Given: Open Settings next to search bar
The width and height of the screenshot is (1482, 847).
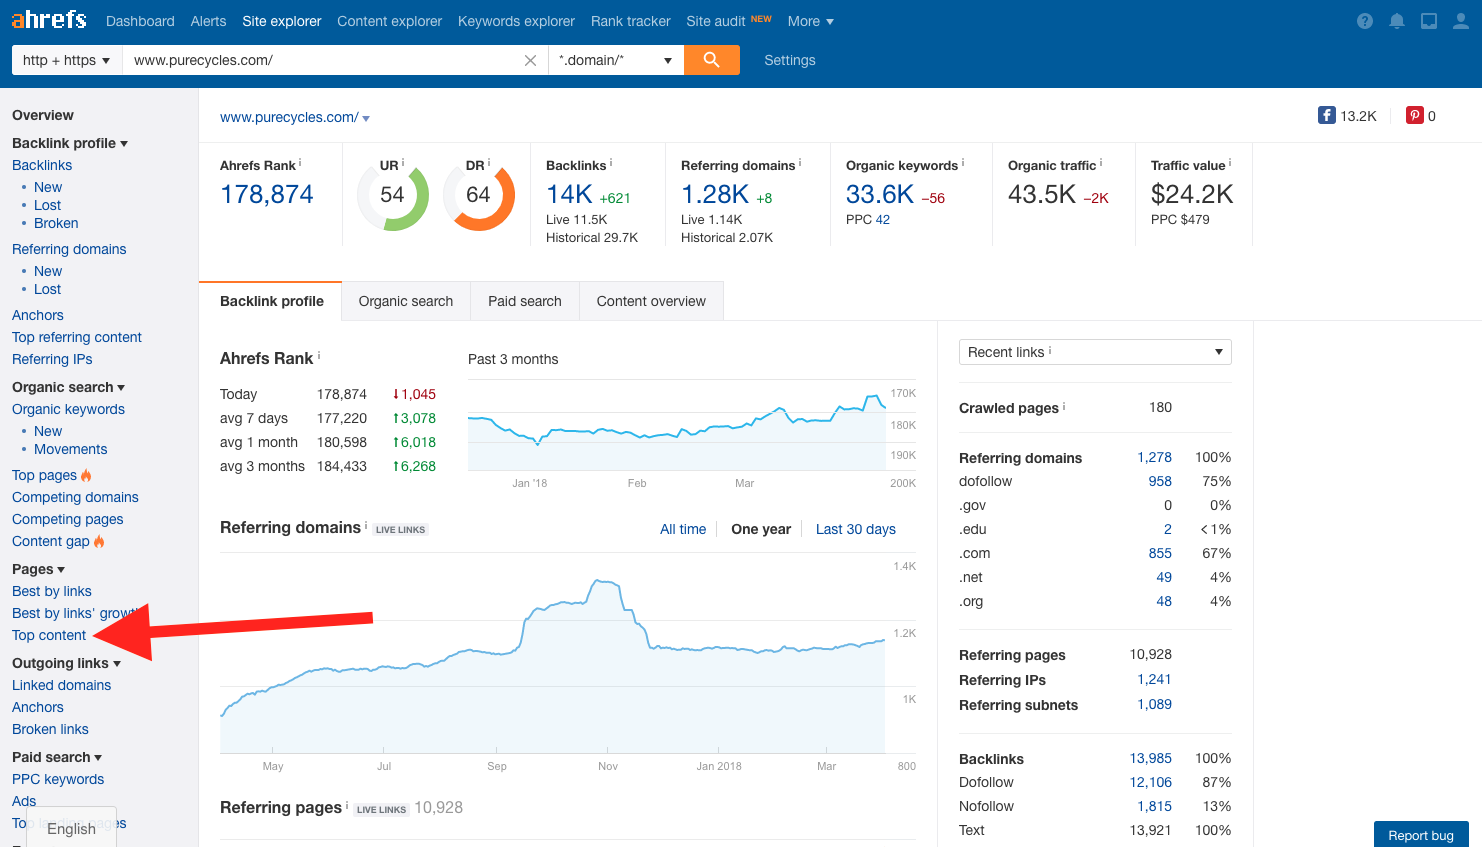Looking at the screenshot, I should click(x=790, y=60).
